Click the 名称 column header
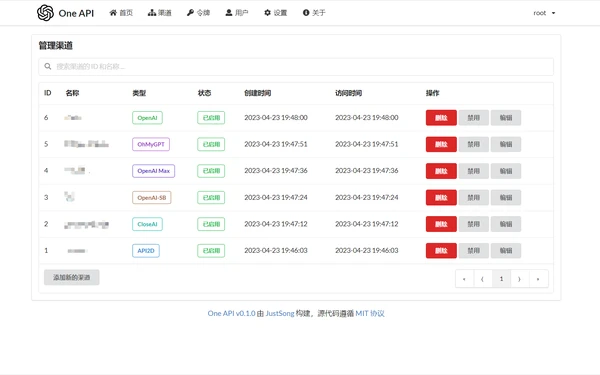The width and height of the screenshot is (600, 375). coord(72,93)
